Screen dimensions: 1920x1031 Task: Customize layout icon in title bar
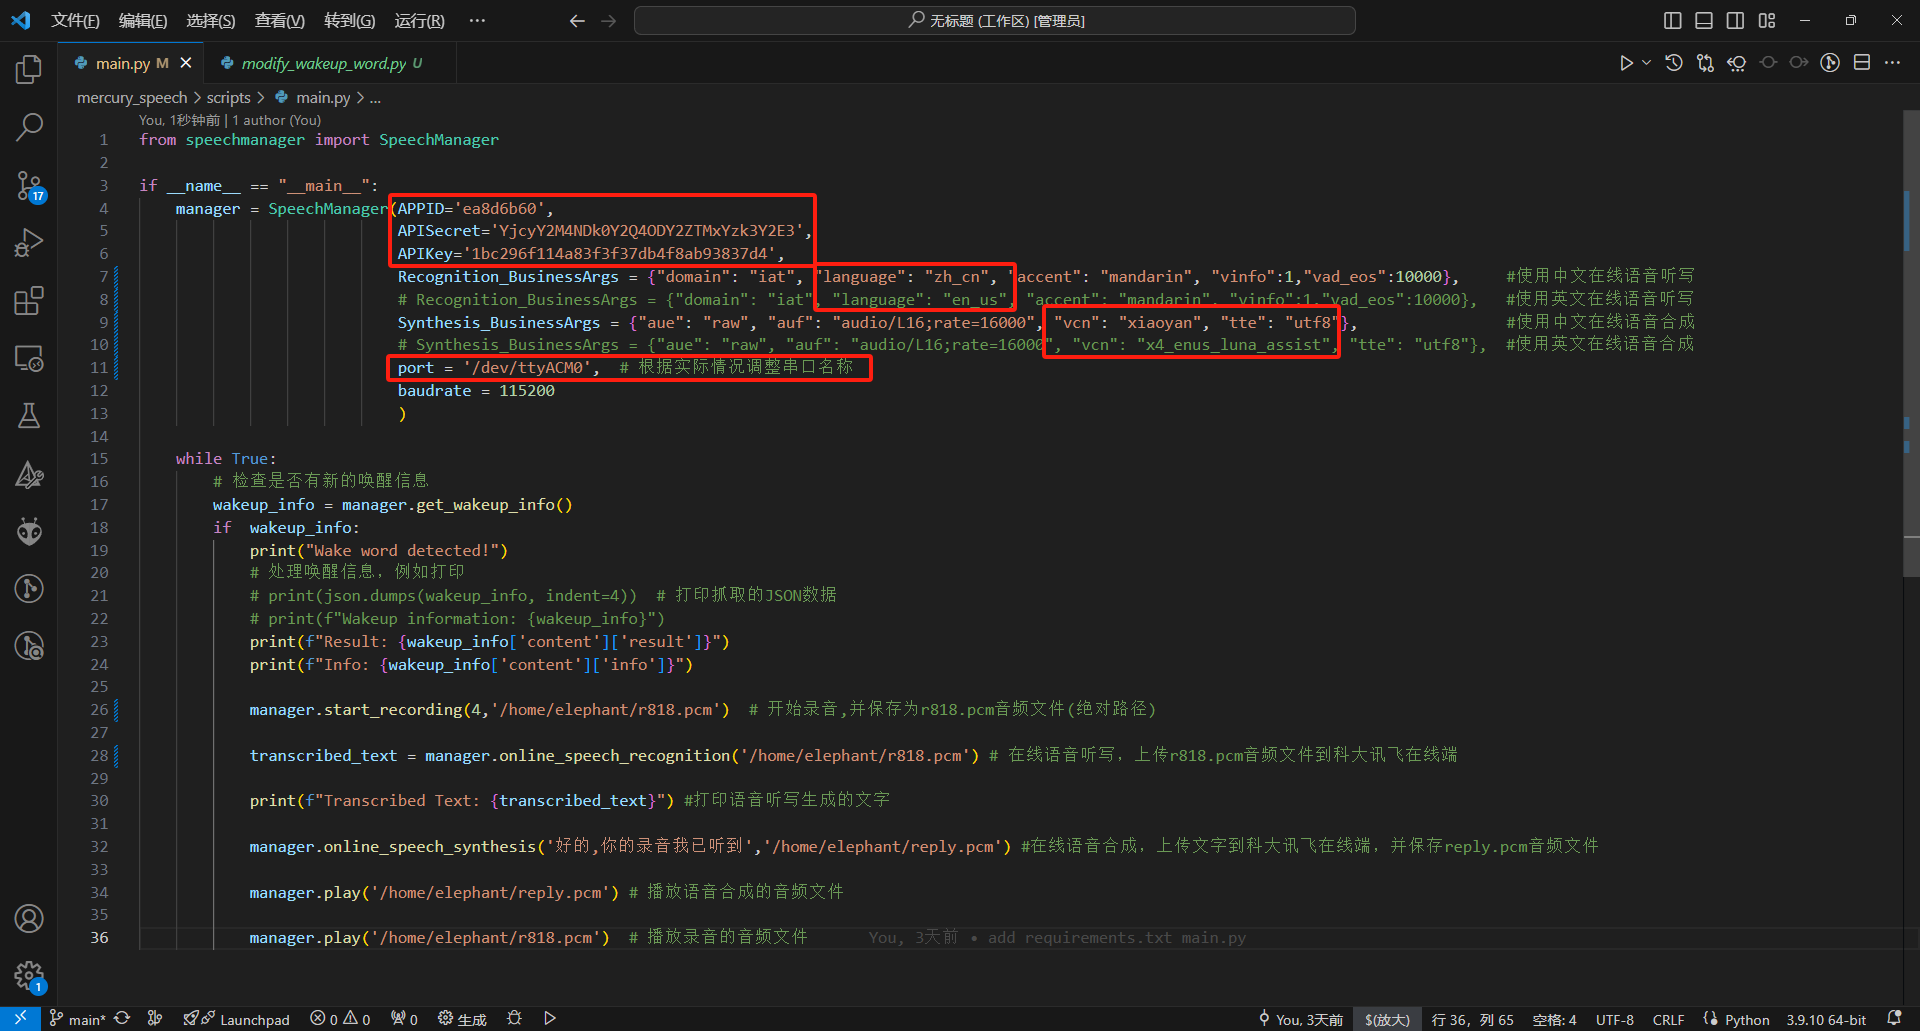click(1767, 20)
